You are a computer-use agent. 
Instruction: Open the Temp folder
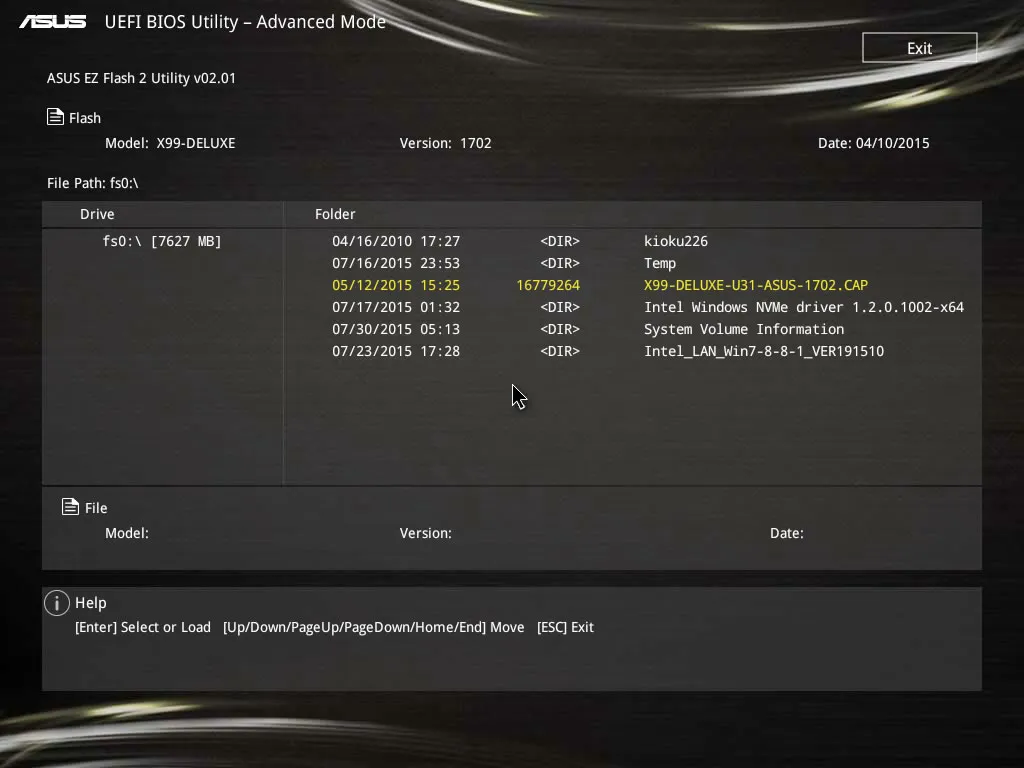660,263
